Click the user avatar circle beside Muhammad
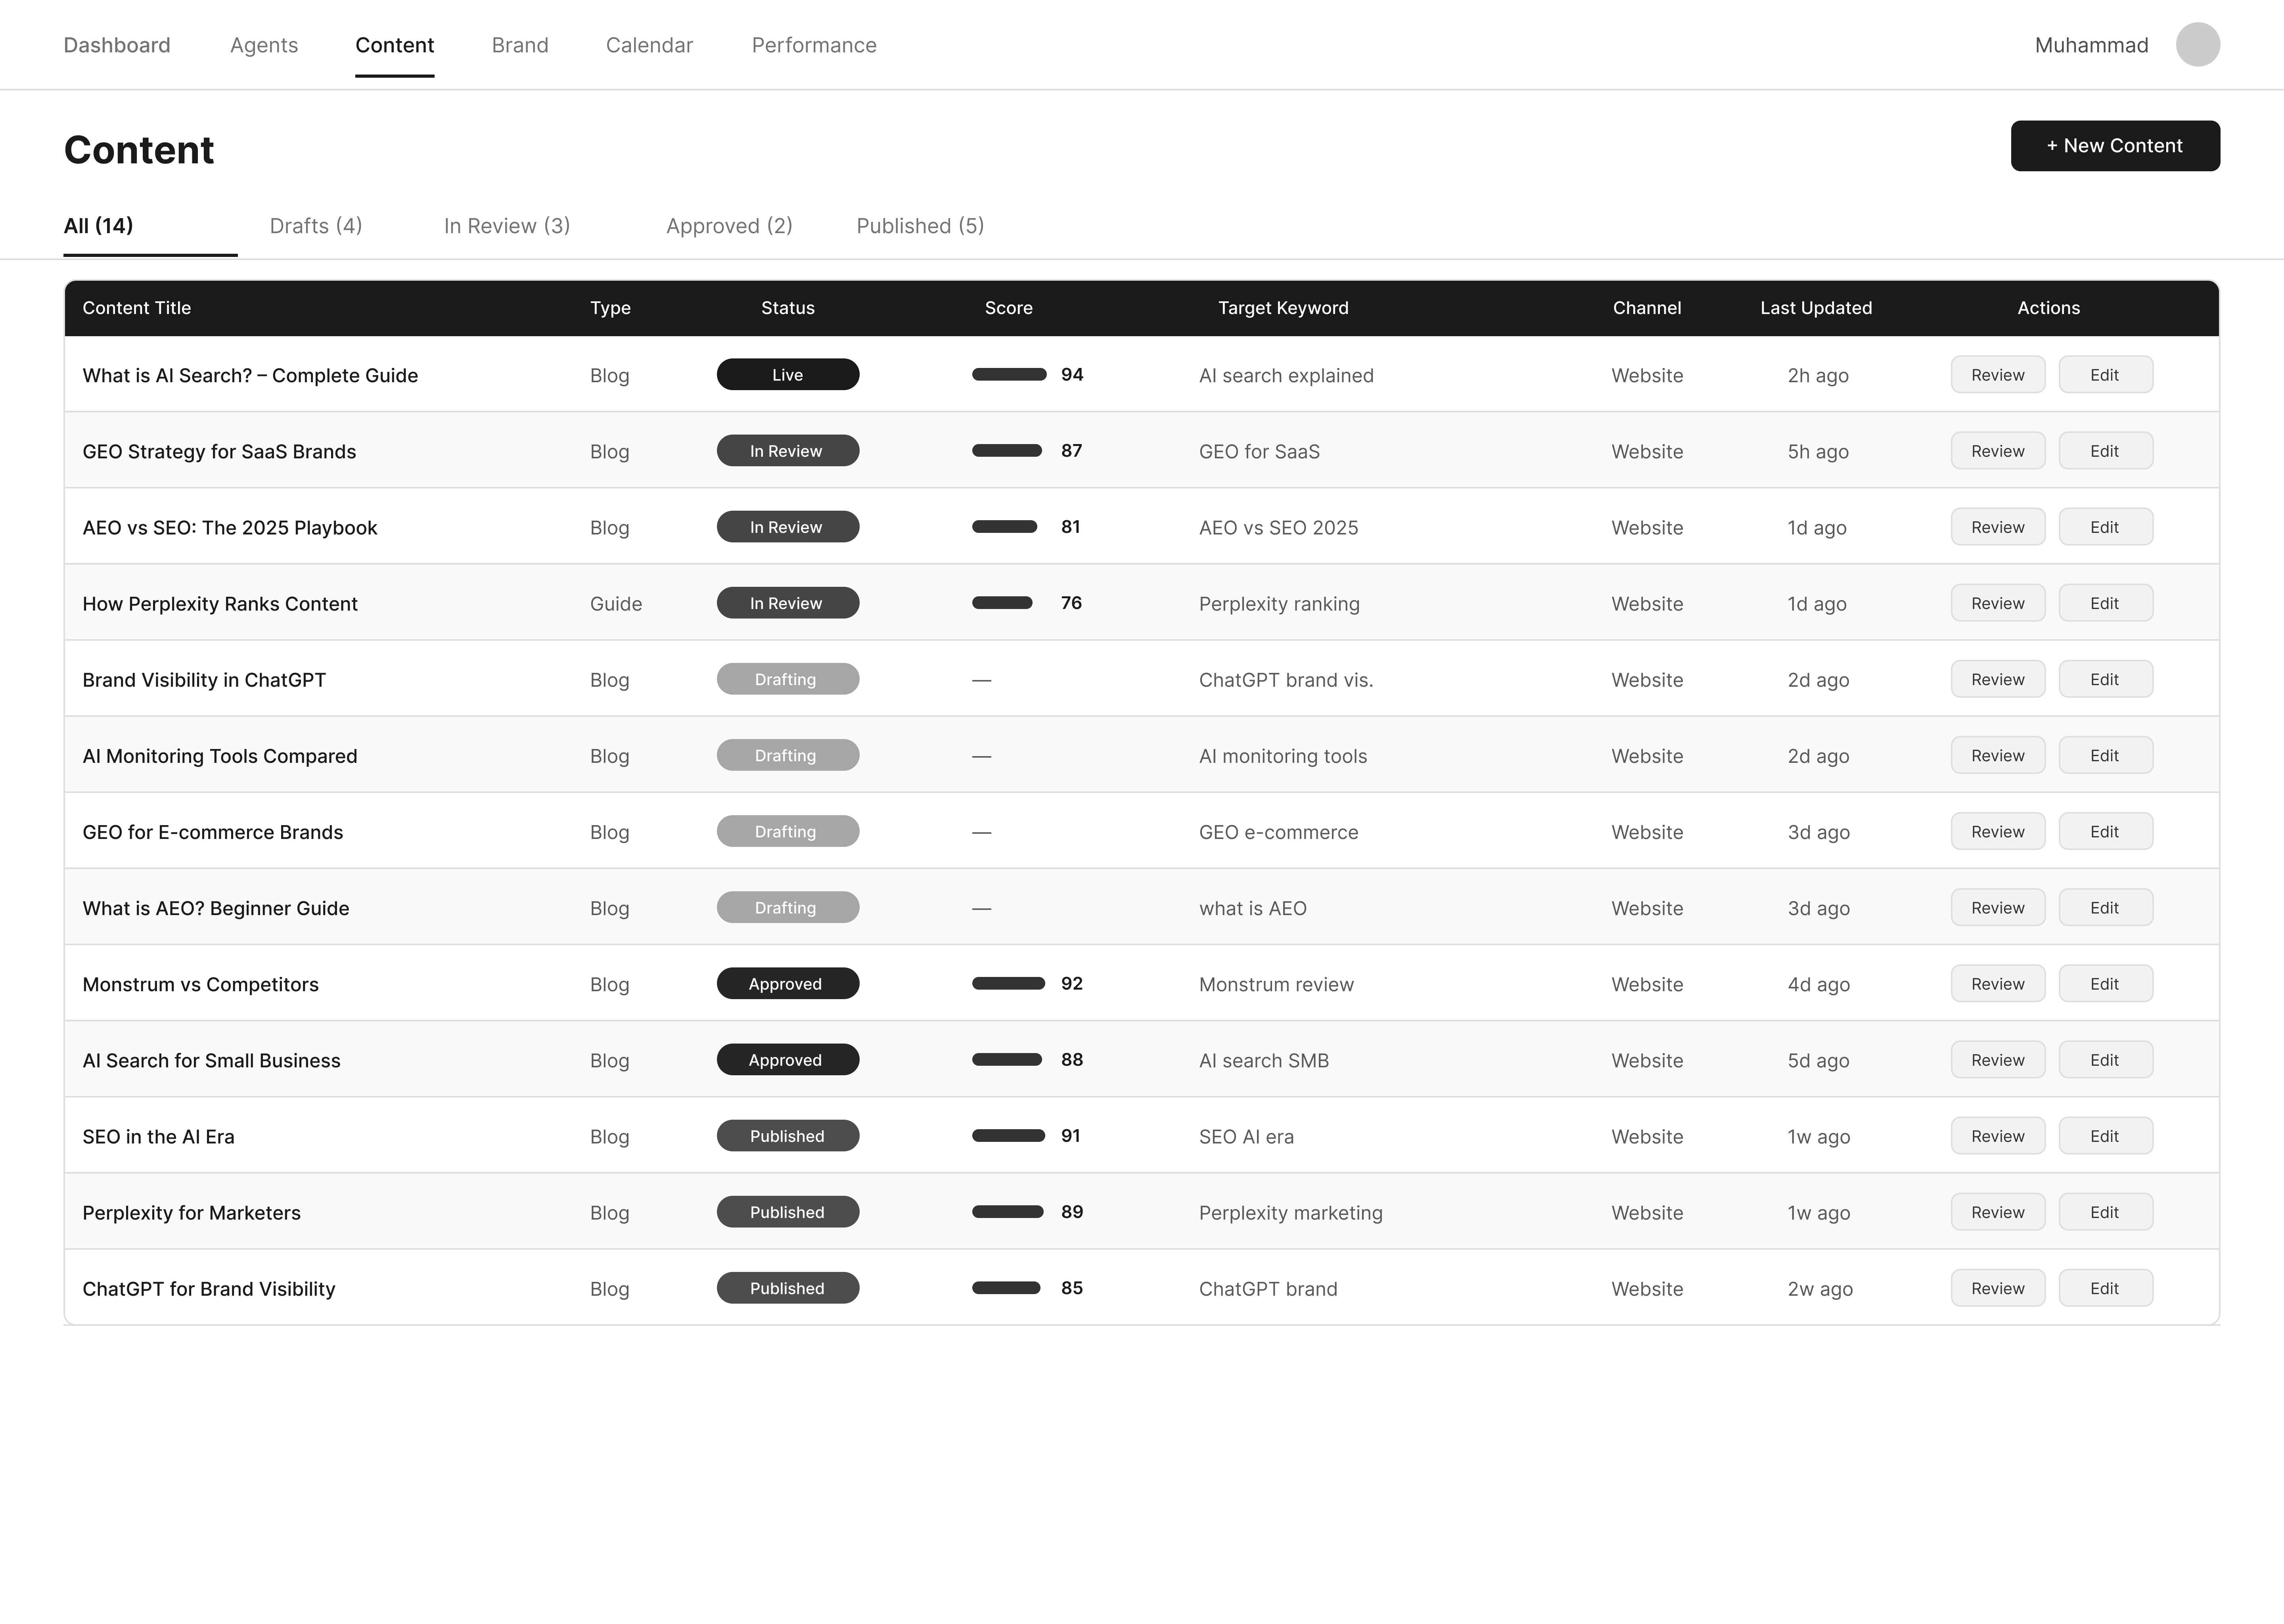The image size is (2284, 1624). coord(2198,45)
